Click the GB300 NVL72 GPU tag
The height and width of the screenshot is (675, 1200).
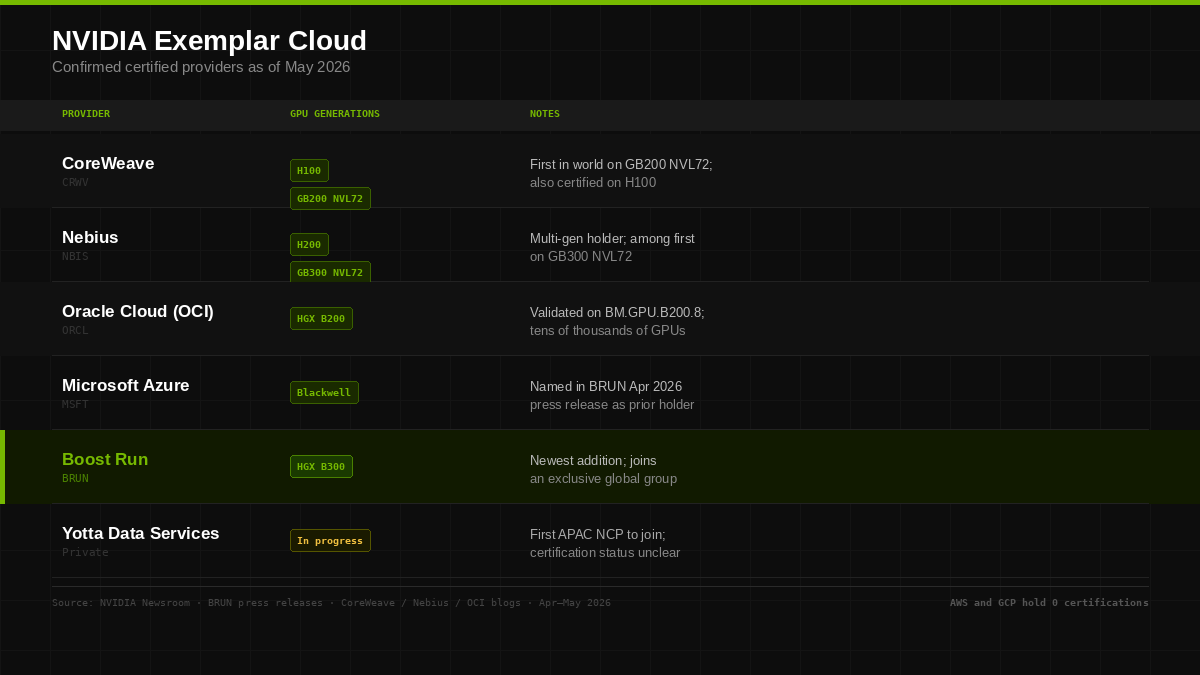coord(330,272)
